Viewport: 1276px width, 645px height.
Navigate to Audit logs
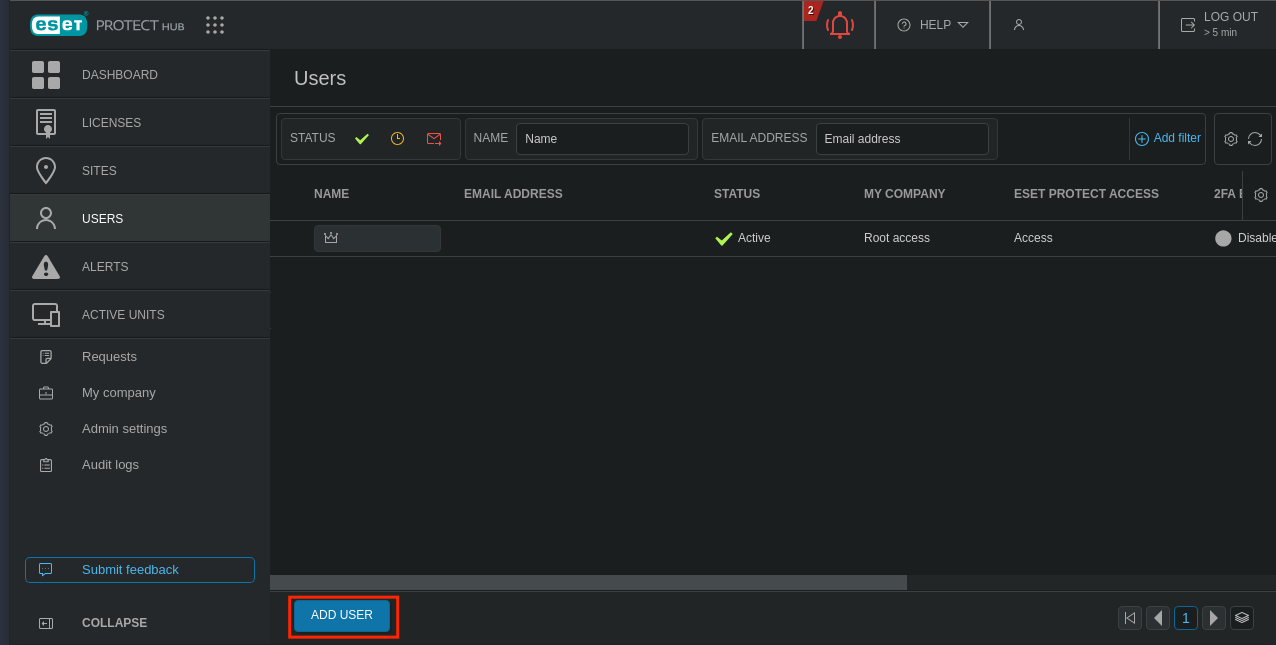[x=110, y=465]
